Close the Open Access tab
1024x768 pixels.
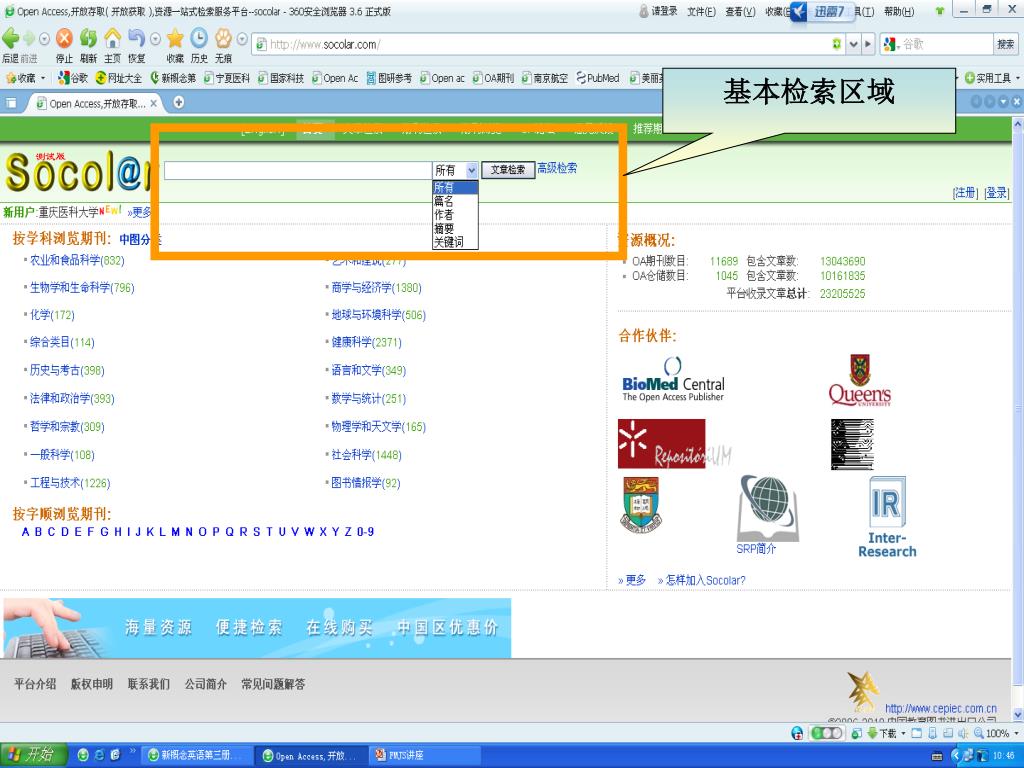pos(153,103)
